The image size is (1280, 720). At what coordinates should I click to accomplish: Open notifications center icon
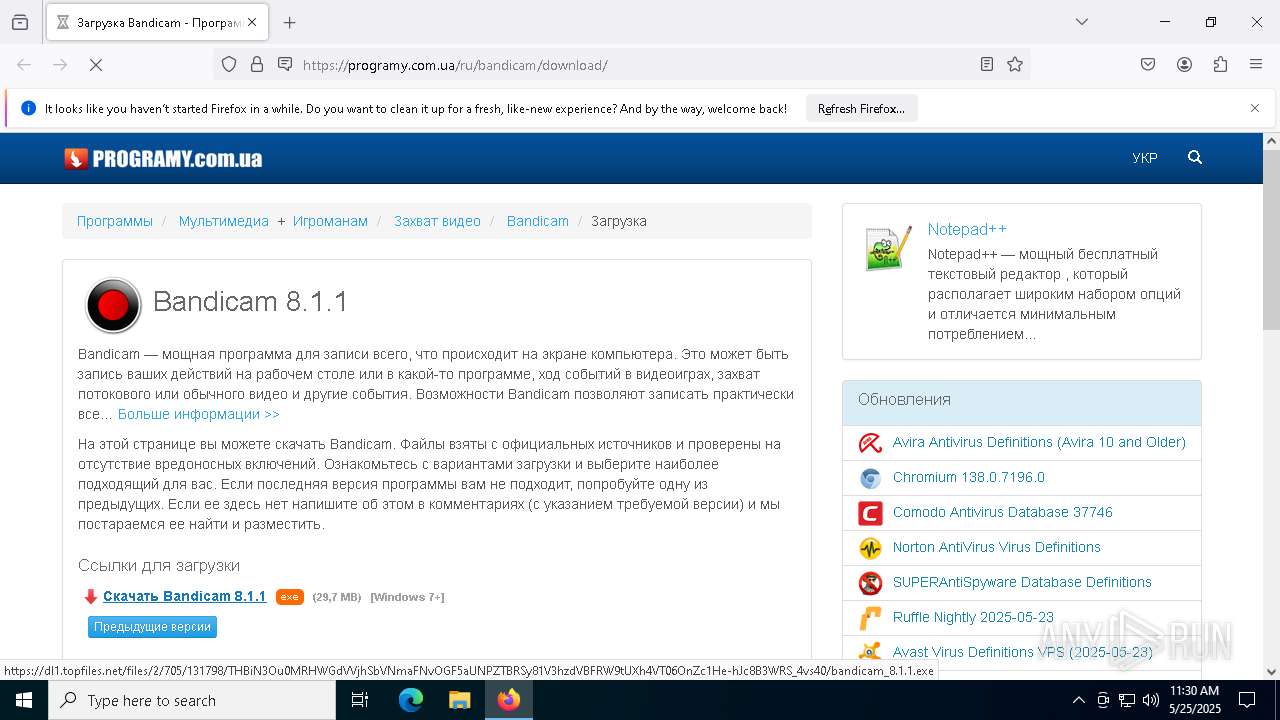tap(1247, 700)
